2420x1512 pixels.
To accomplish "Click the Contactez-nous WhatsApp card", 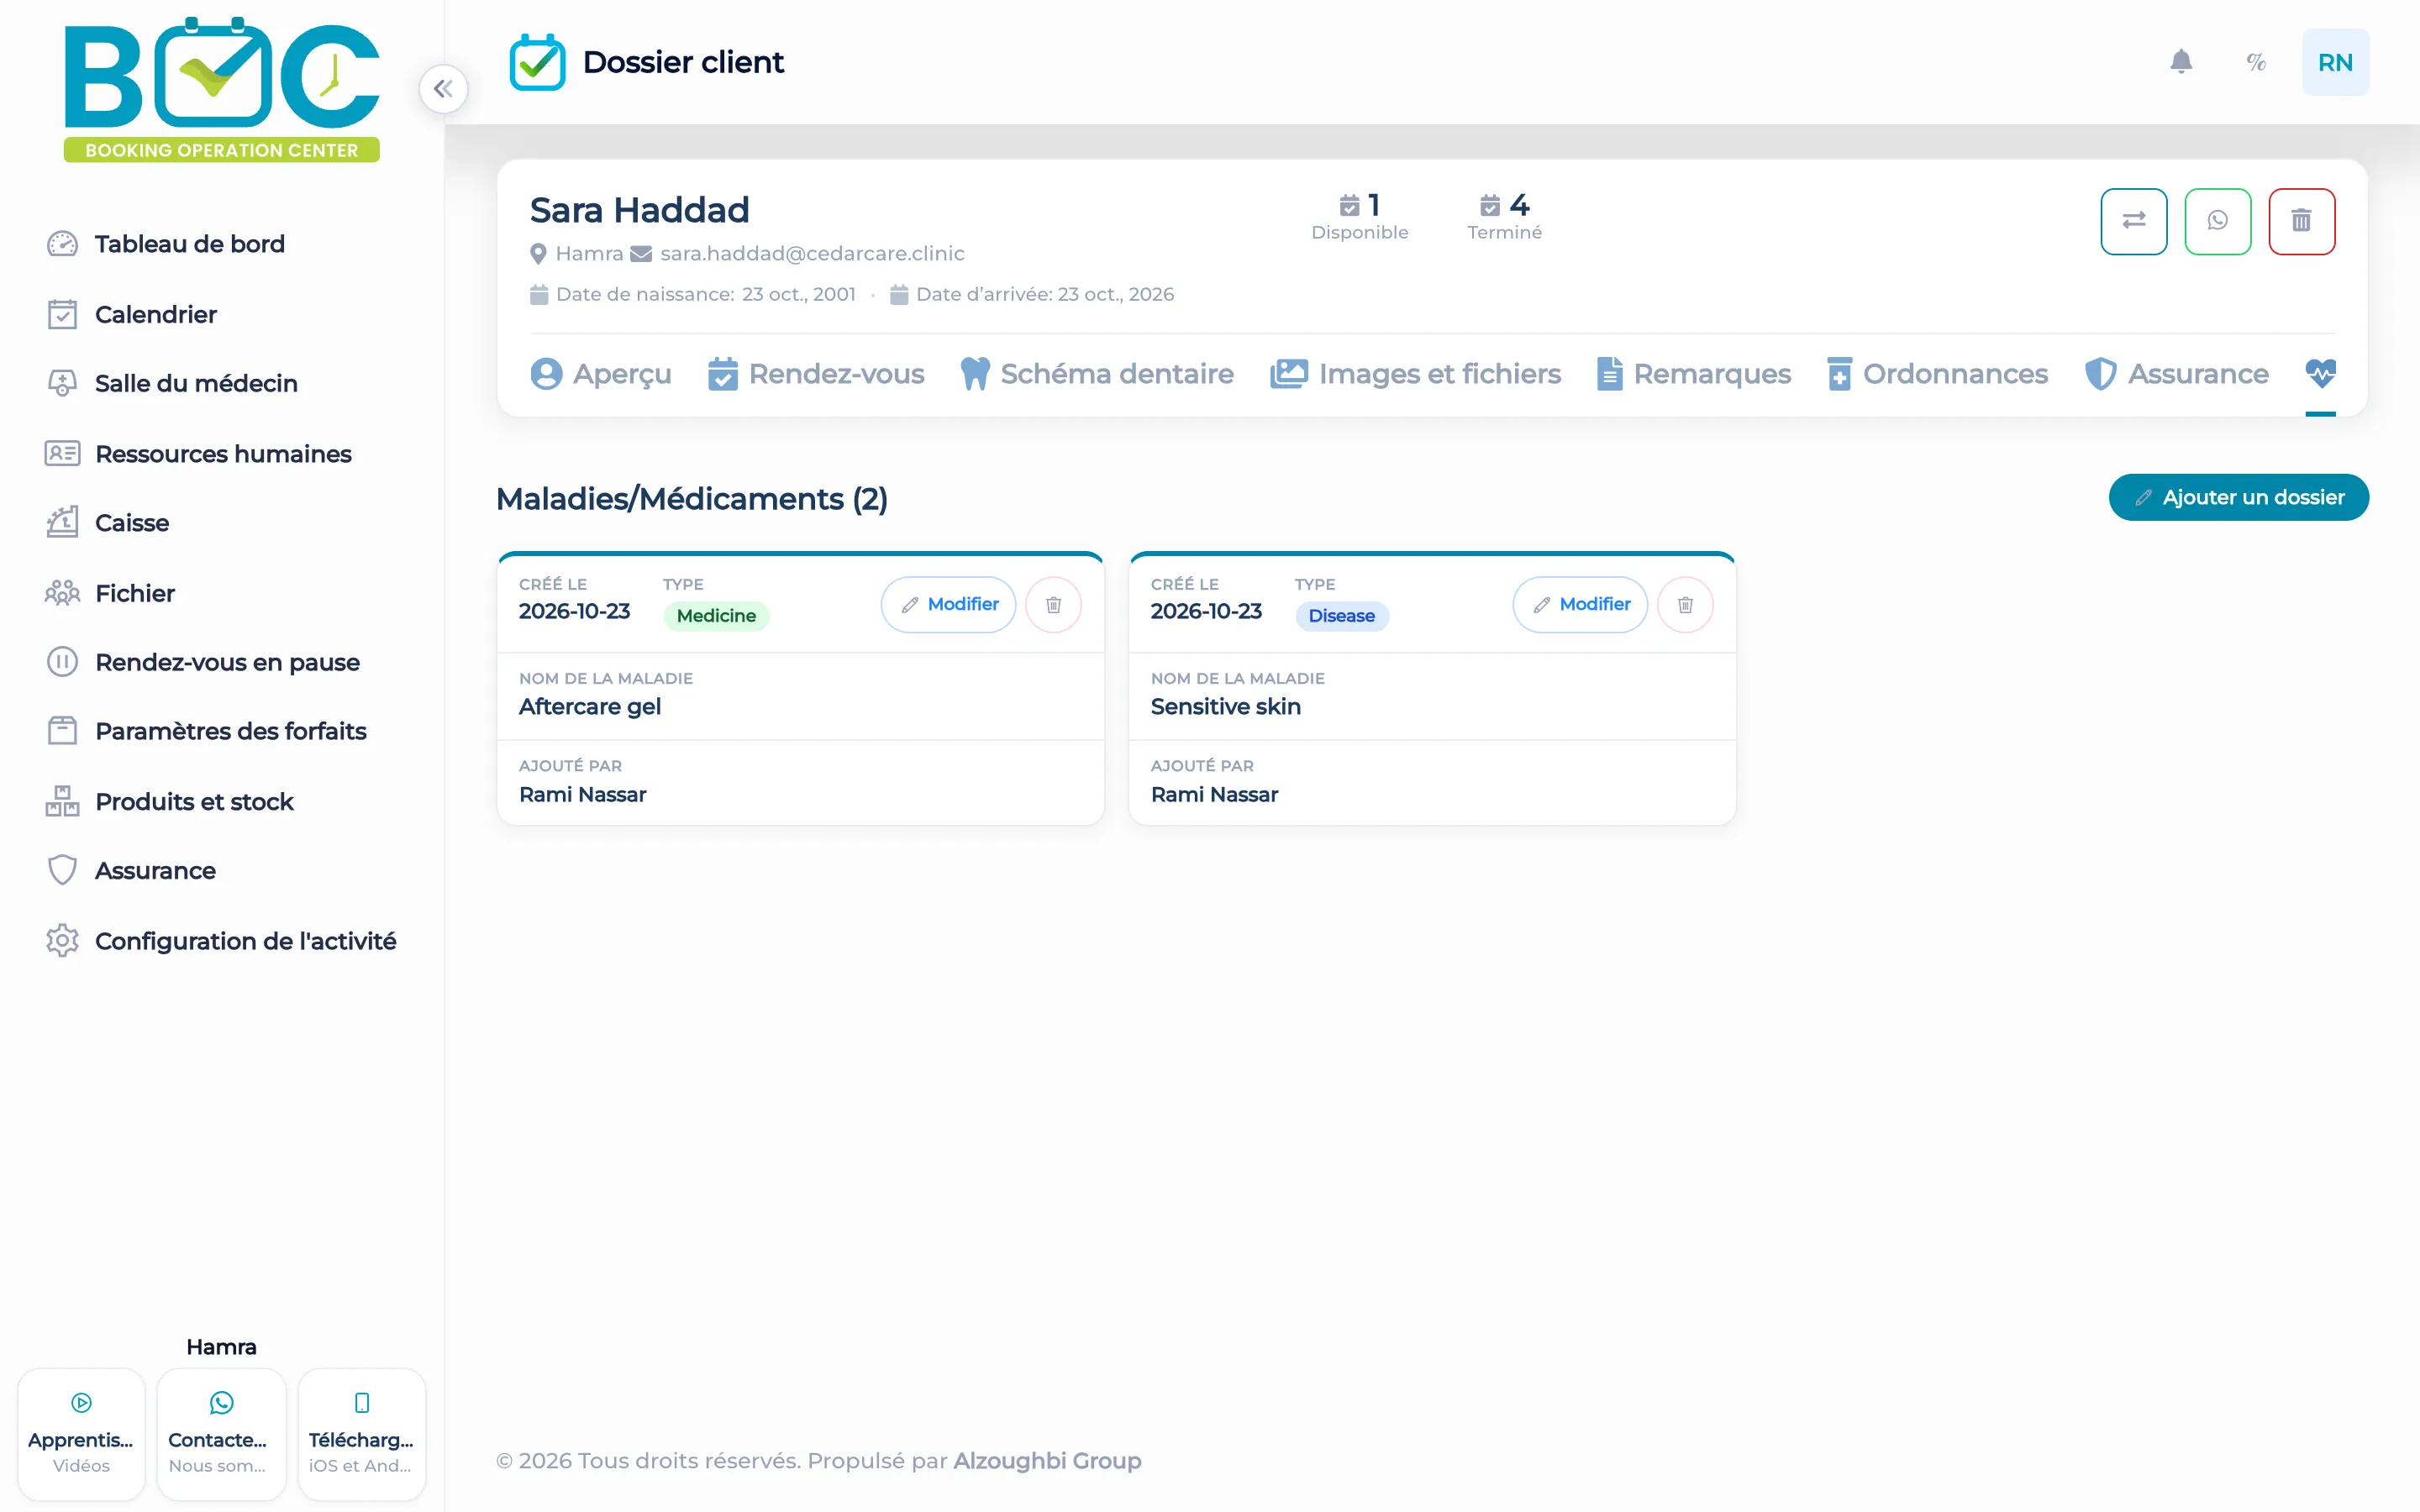I will [221, 1434].
